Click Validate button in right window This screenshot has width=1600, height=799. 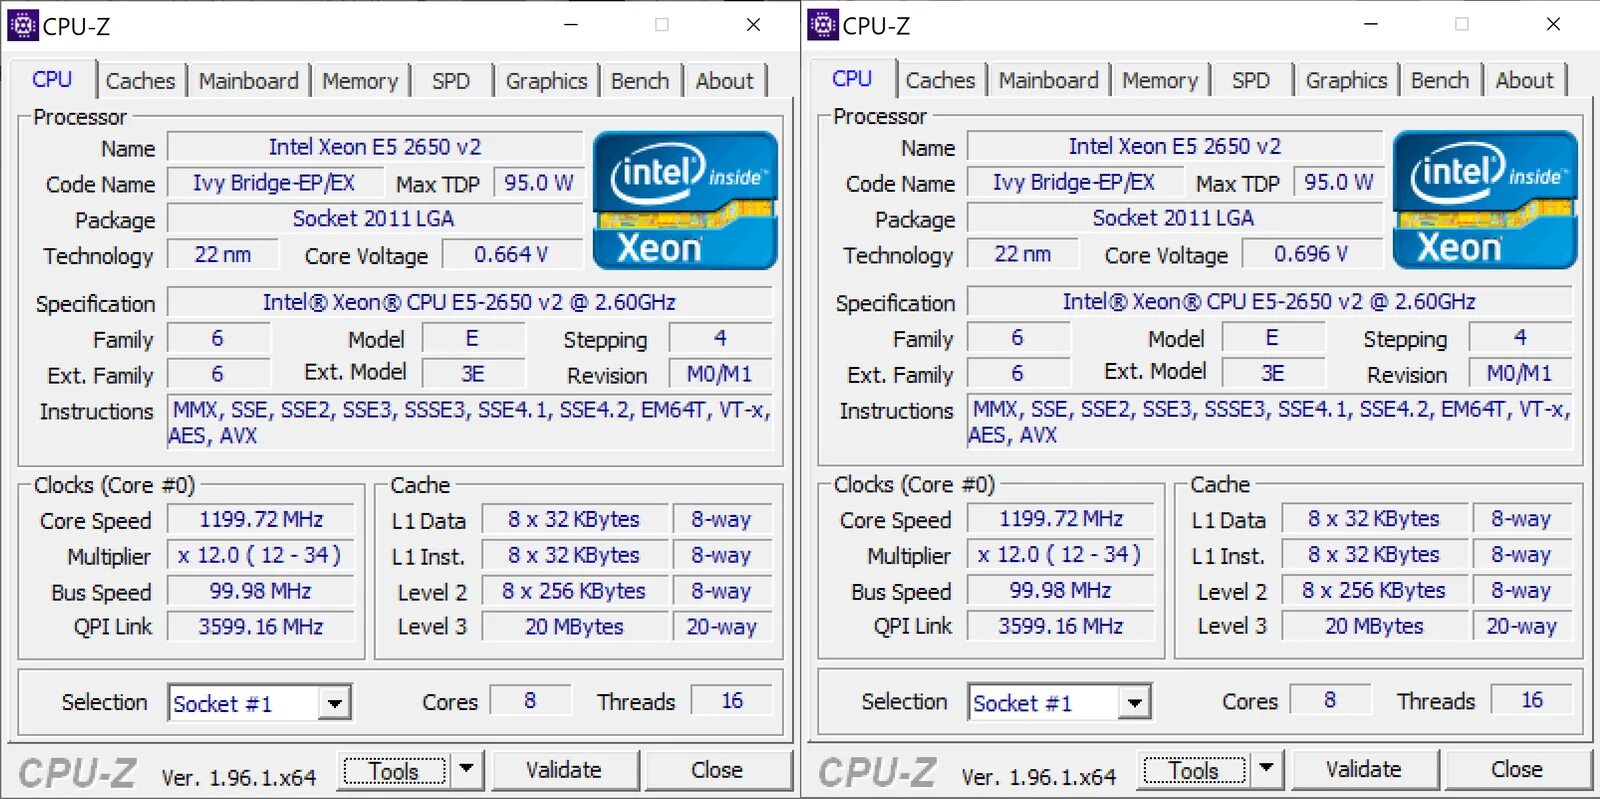point(1364,769)
